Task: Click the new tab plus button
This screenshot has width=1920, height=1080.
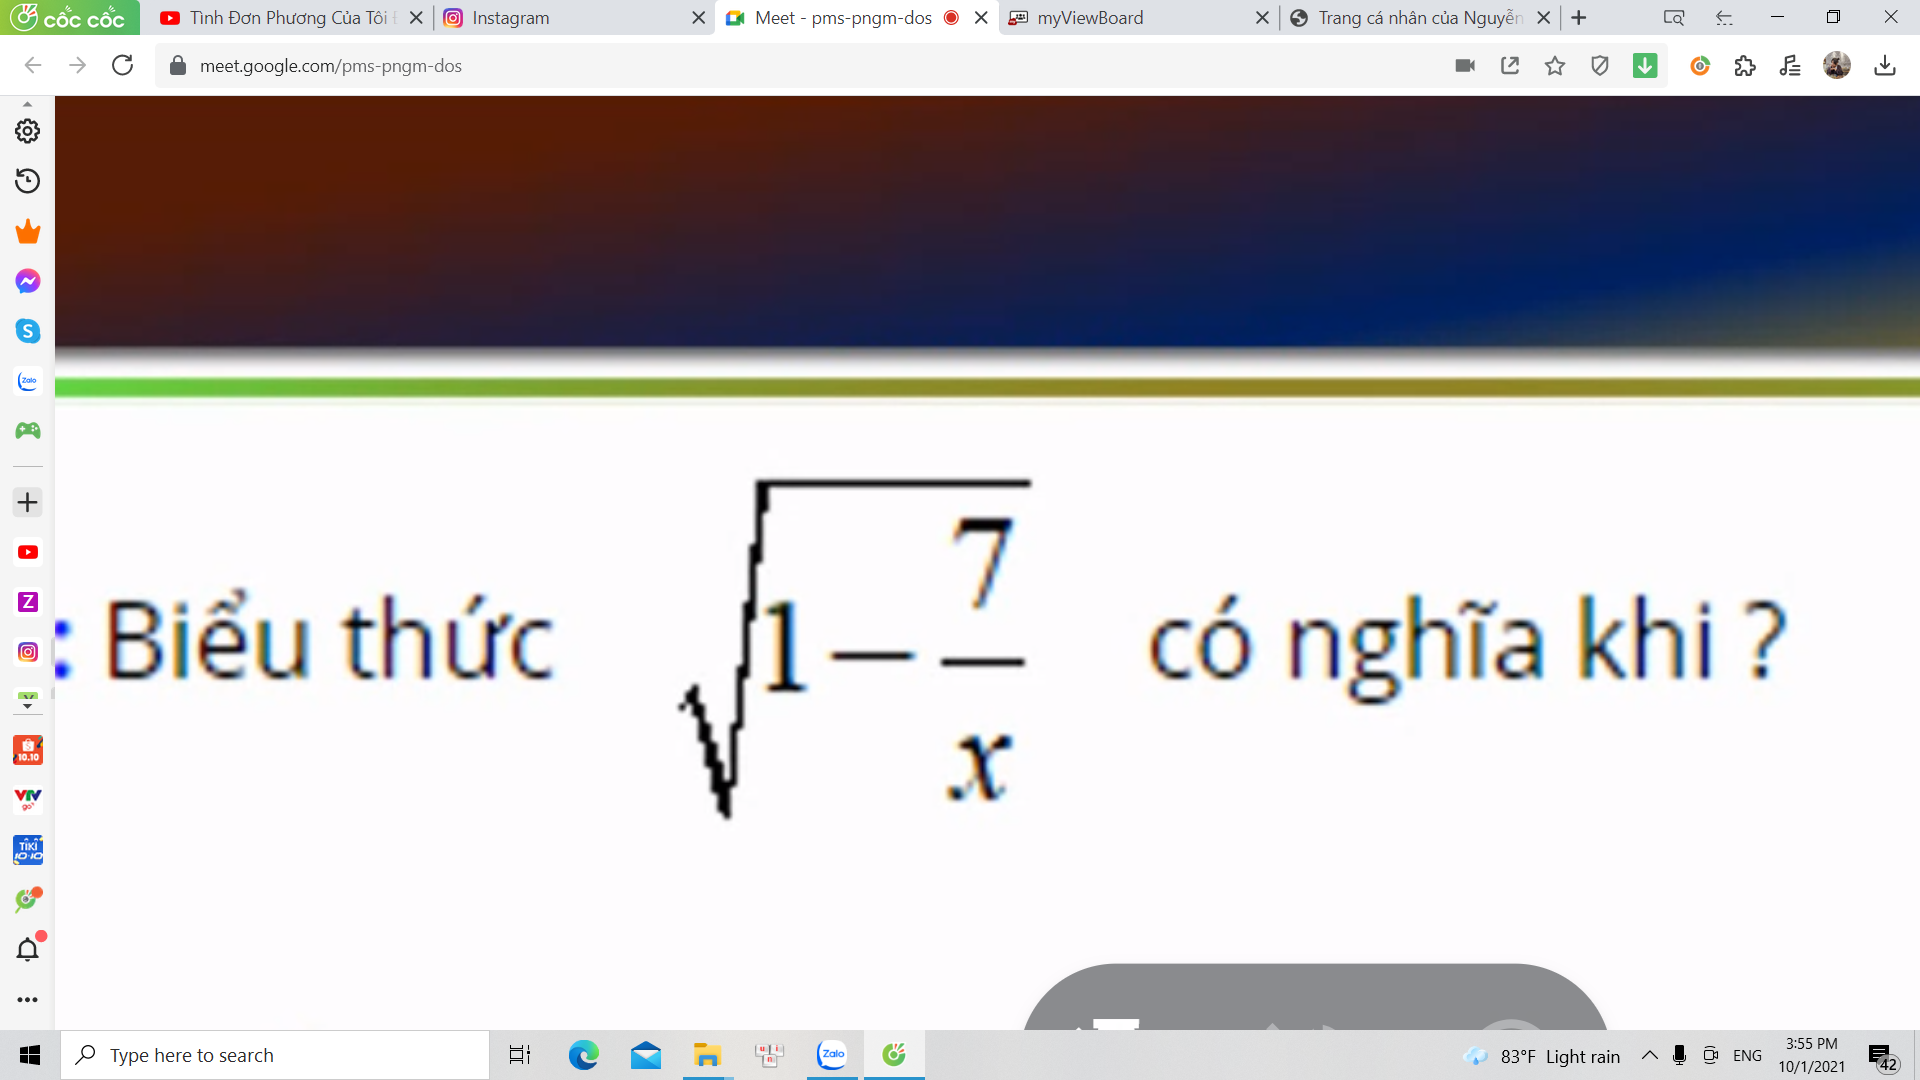Action: coord(1578,17)
